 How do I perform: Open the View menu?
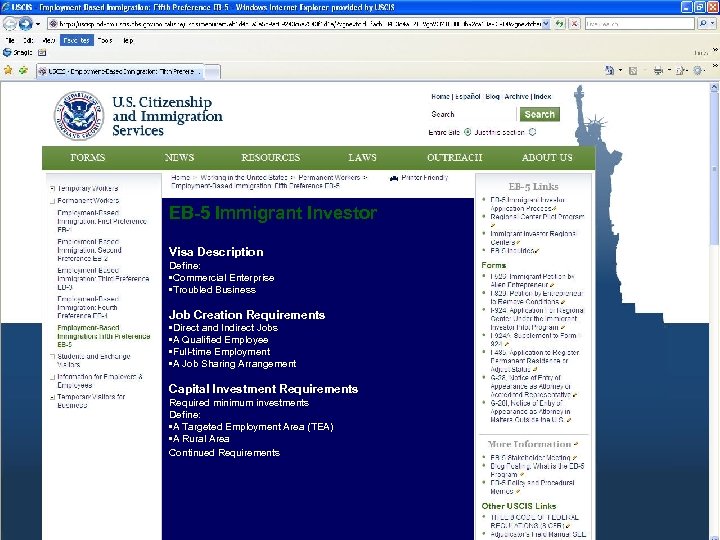click(x=49, y=40)
